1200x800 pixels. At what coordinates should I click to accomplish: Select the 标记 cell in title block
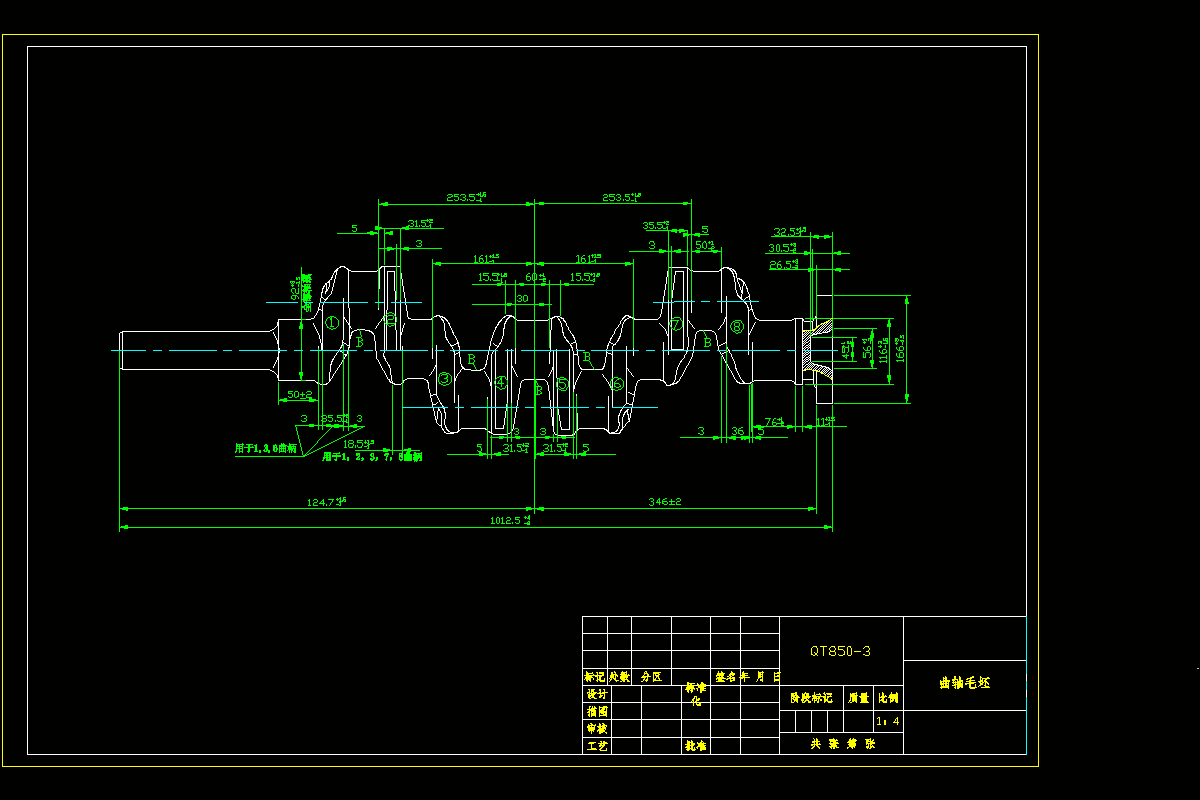595,677
